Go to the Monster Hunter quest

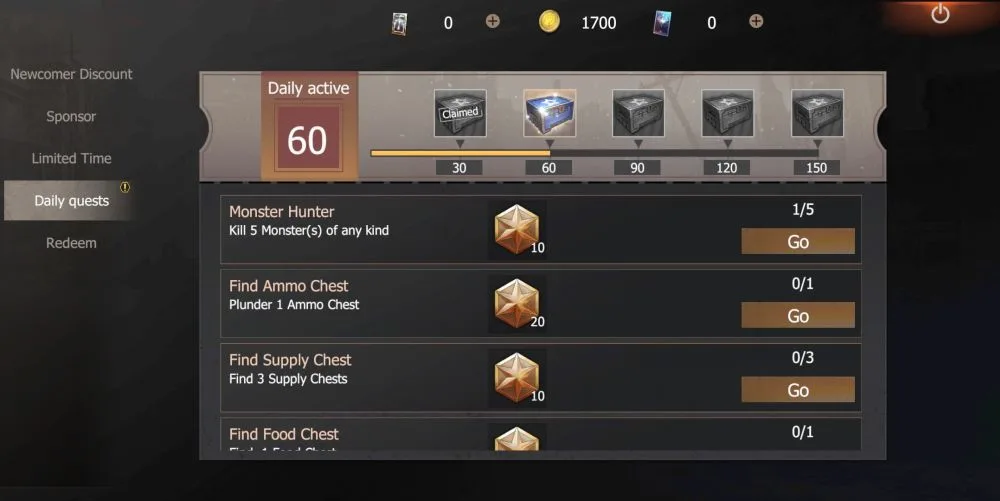point(798,242)
